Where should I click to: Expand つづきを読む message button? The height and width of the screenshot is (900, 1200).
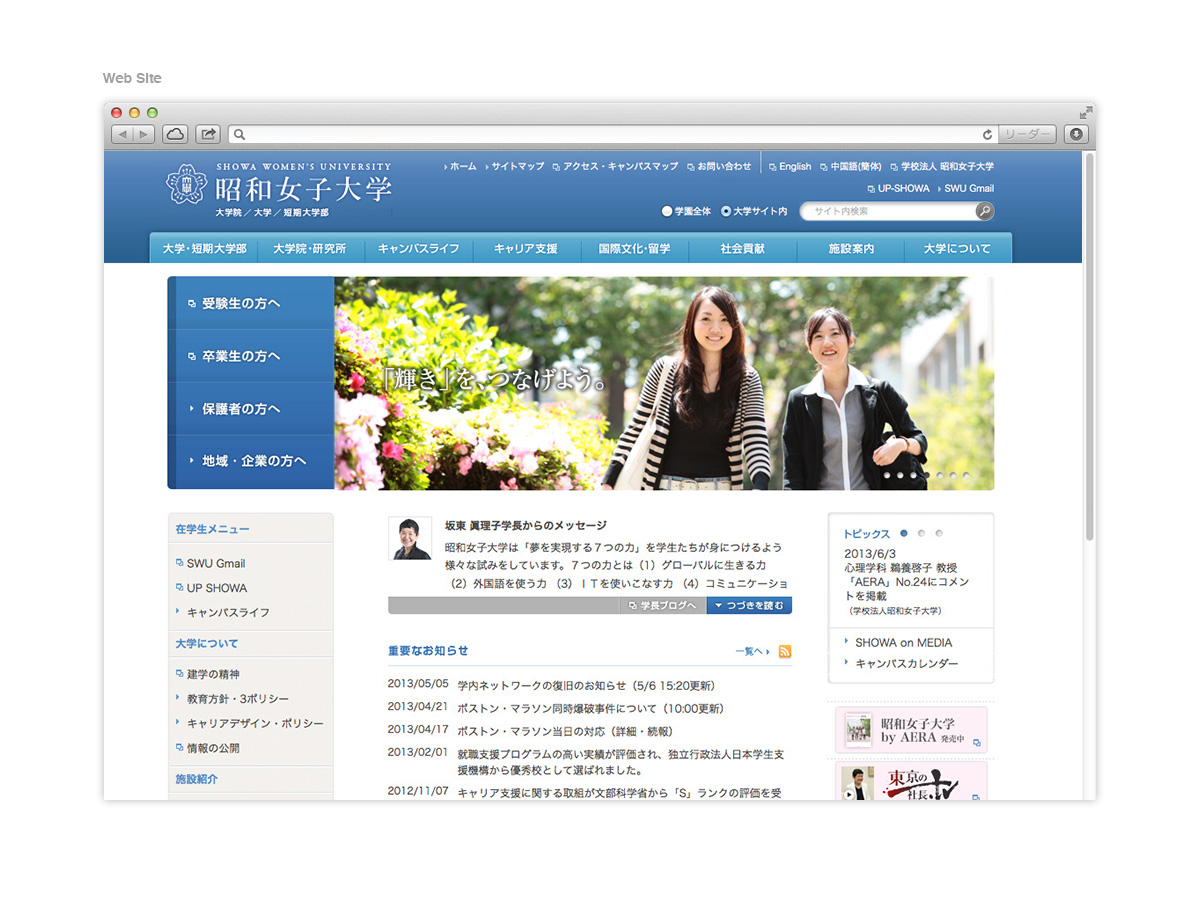pos(749,605)
